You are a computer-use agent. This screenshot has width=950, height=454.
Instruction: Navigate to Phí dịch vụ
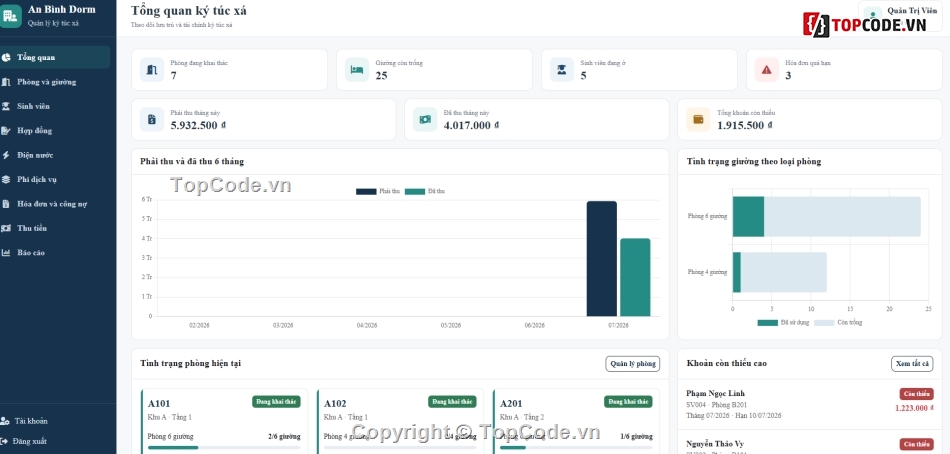55,179
